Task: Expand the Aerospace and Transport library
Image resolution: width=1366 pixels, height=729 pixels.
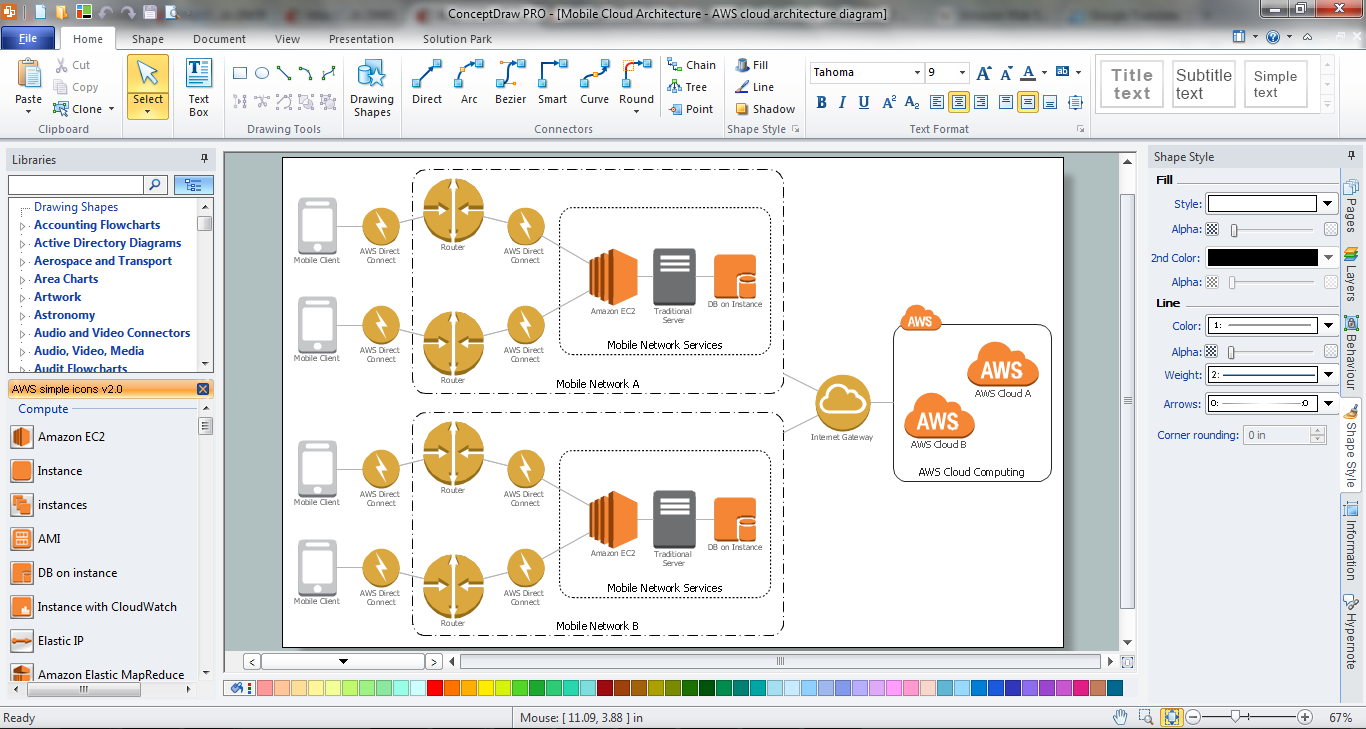Action: pos(23,262)
